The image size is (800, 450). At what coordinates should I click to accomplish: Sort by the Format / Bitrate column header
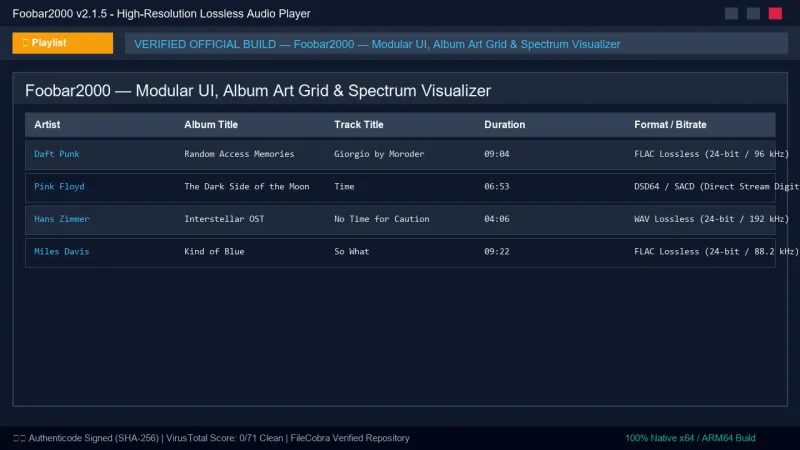click(670, 124)
